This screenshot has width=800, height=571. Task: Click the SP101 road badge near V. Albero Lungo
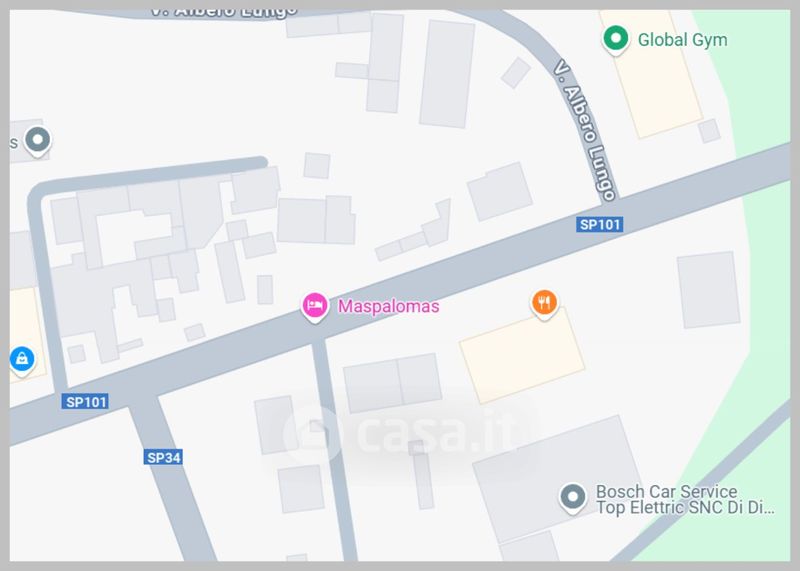click(599, 225)
